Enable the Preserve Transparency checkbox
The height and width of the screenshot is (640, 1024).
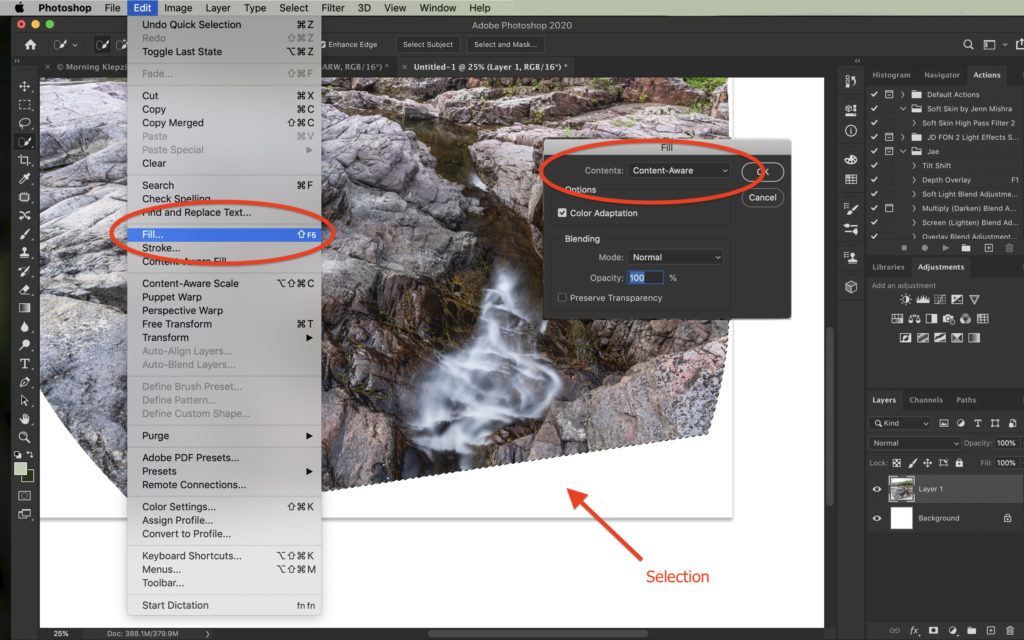(x=562, y=298)
